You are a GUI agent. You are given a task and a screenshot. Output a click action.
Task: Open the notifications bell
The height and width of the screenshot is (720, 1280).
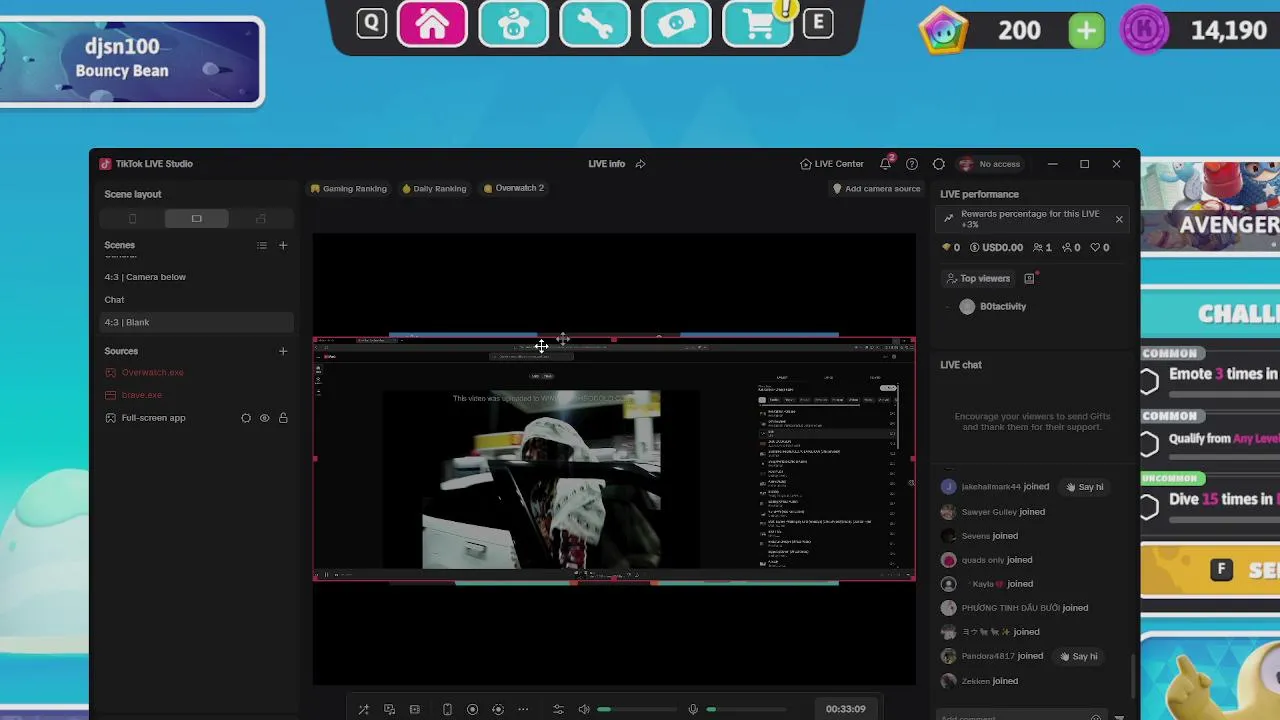click(886, 164)
